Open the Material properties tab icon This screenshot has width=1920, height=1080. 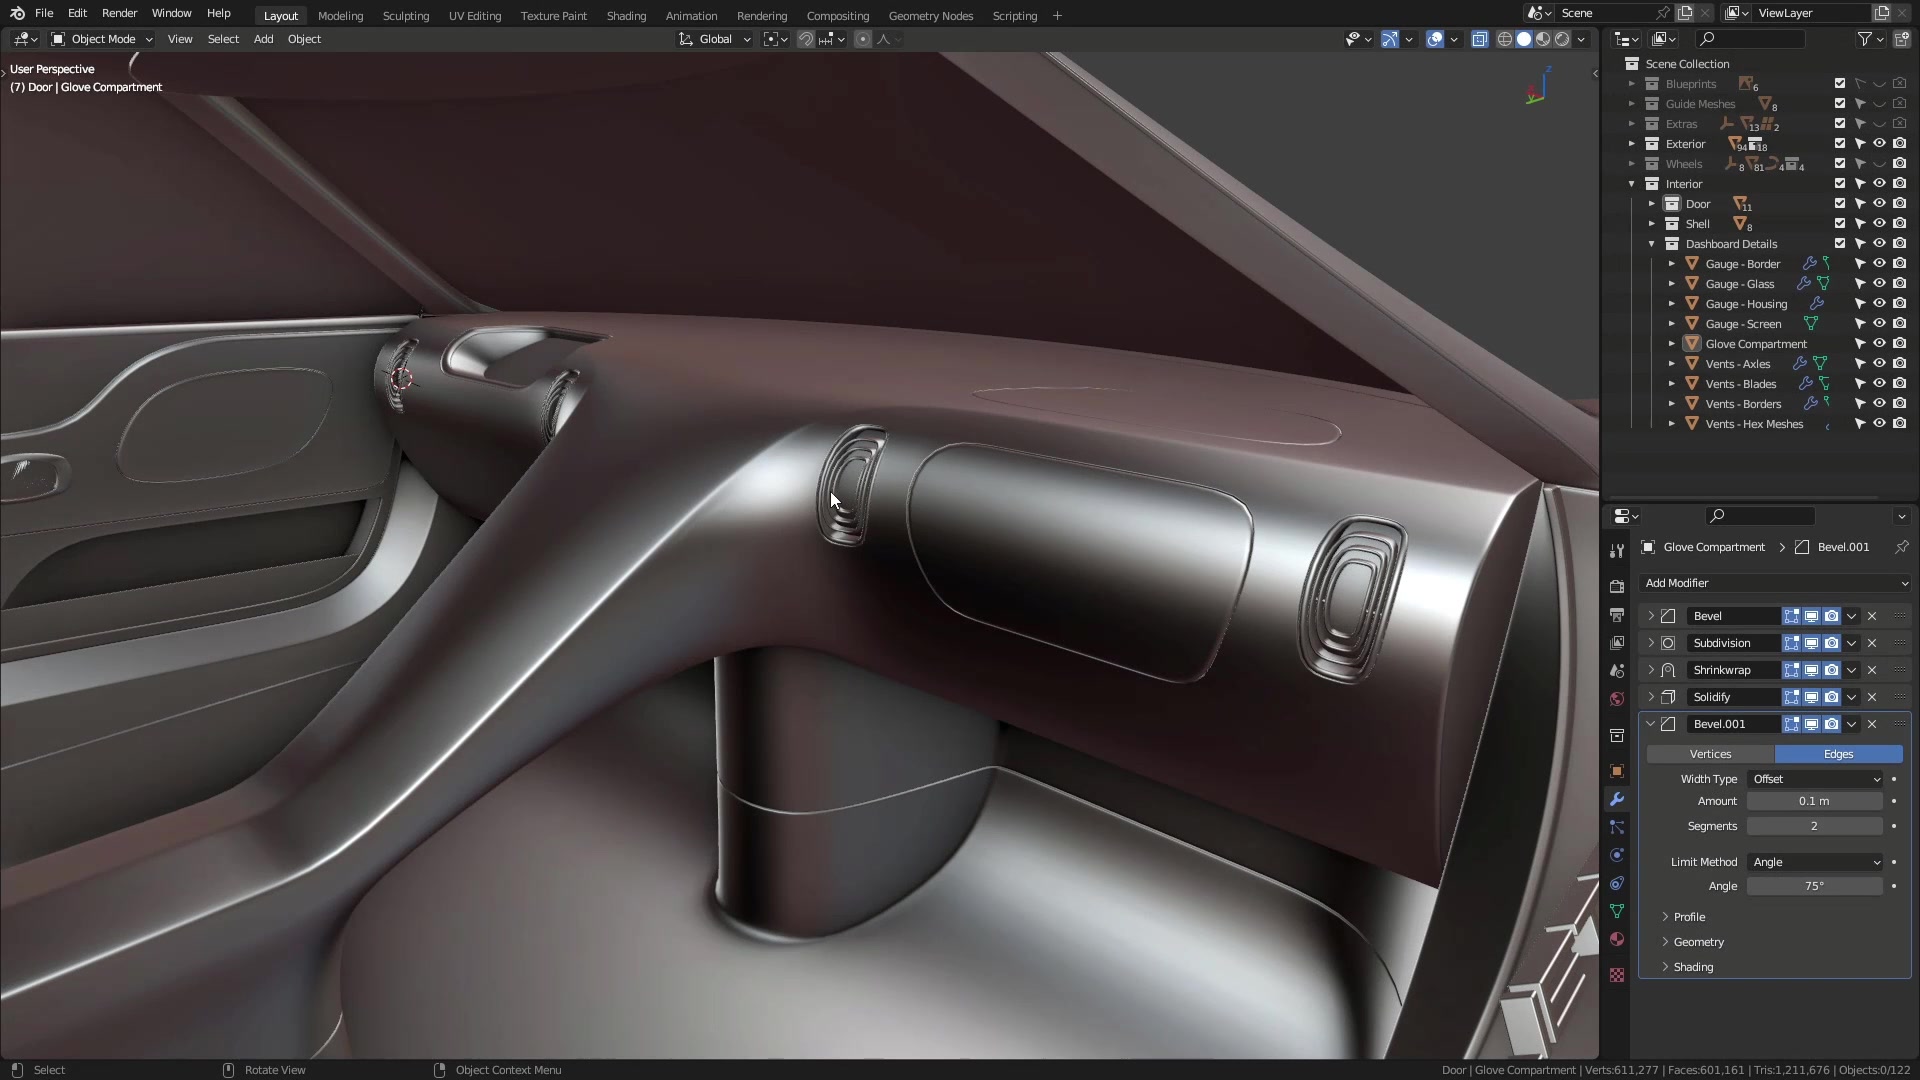point(1617,939)
